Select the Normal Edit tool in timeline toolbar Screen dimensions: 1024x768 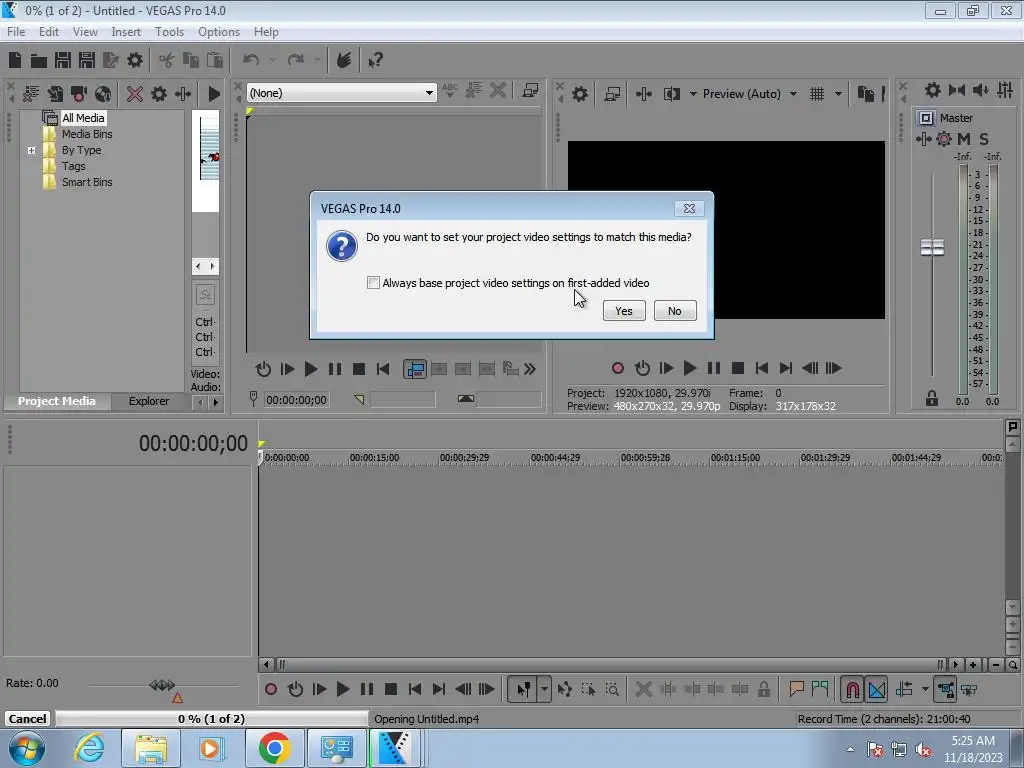(x=524, y=689)
